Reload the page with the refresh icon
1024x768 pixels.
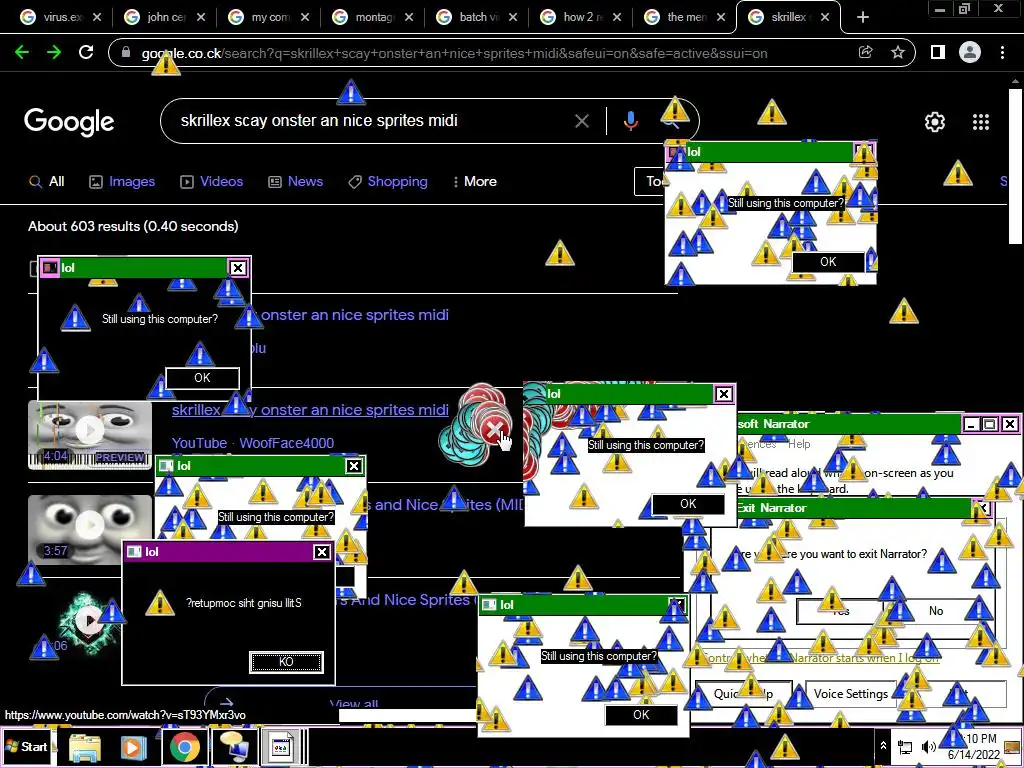click(86, 52)
